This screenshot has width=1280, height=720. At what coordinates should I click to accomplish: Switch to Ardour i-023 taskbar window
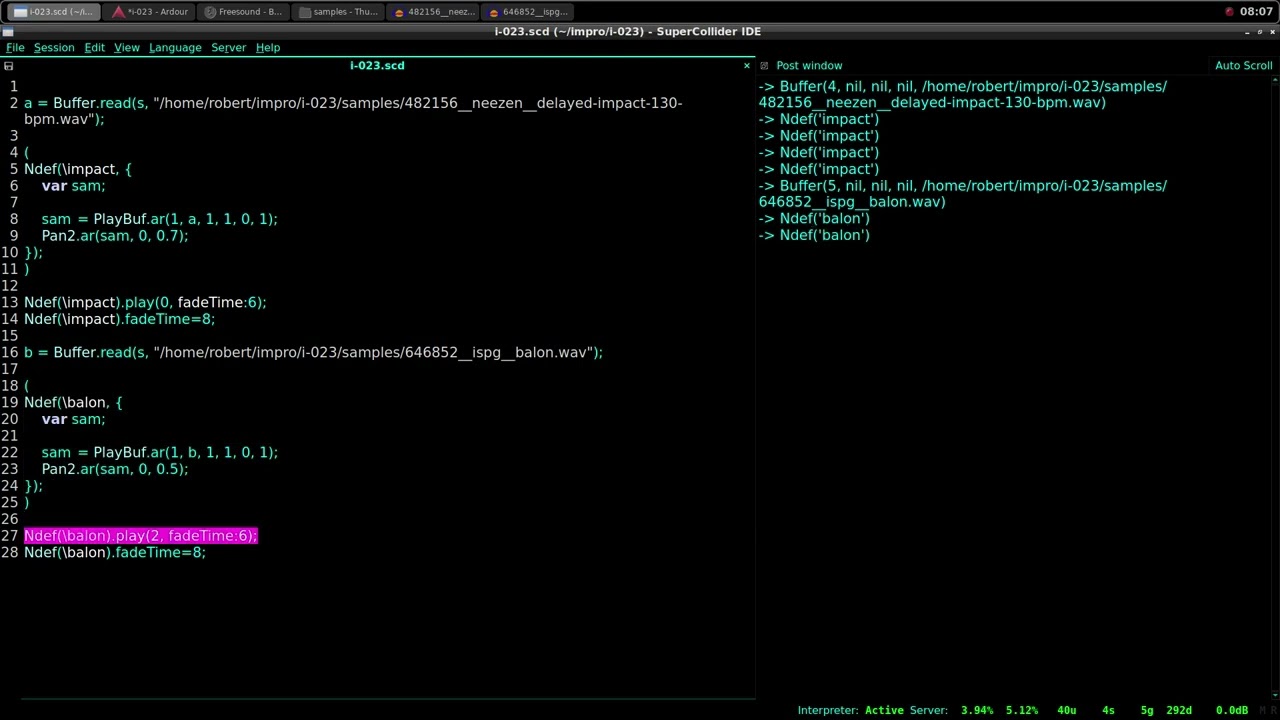click(150, 12)
